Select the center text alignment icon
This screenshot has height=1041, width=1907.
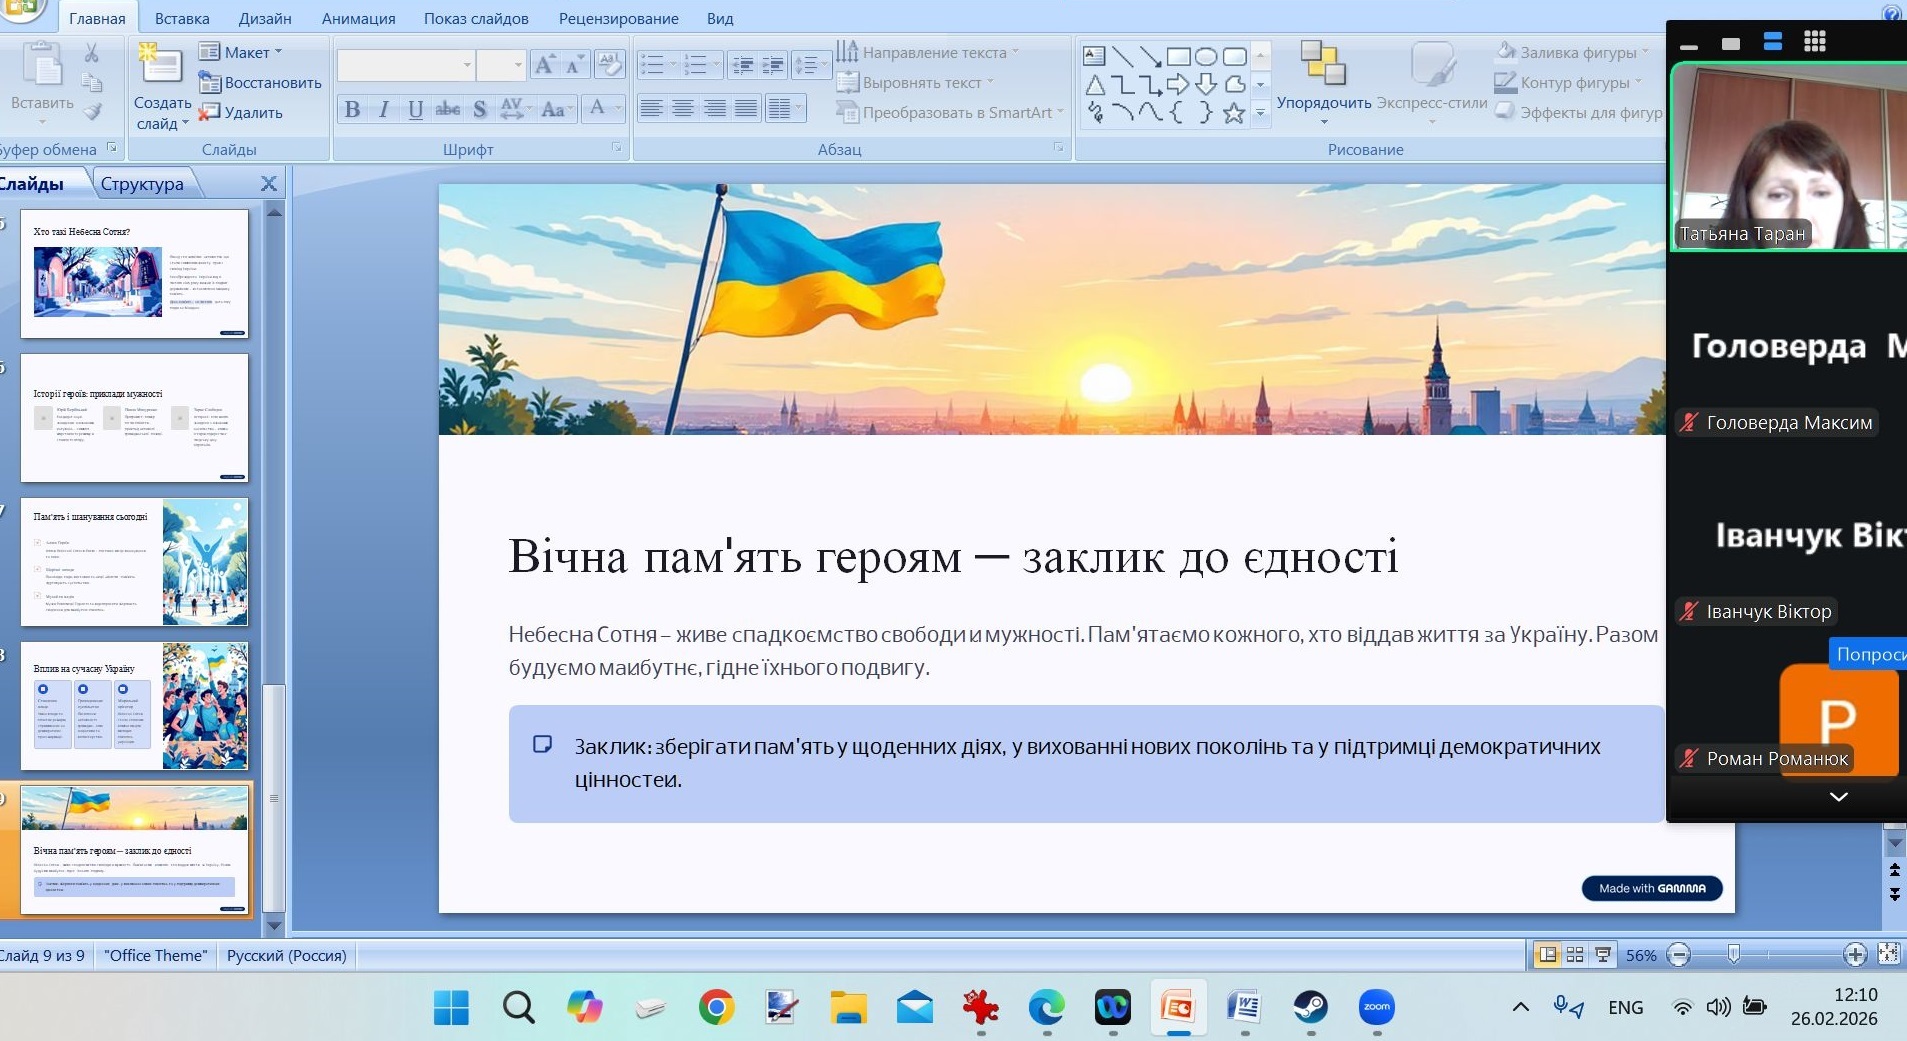pos(683,108)
